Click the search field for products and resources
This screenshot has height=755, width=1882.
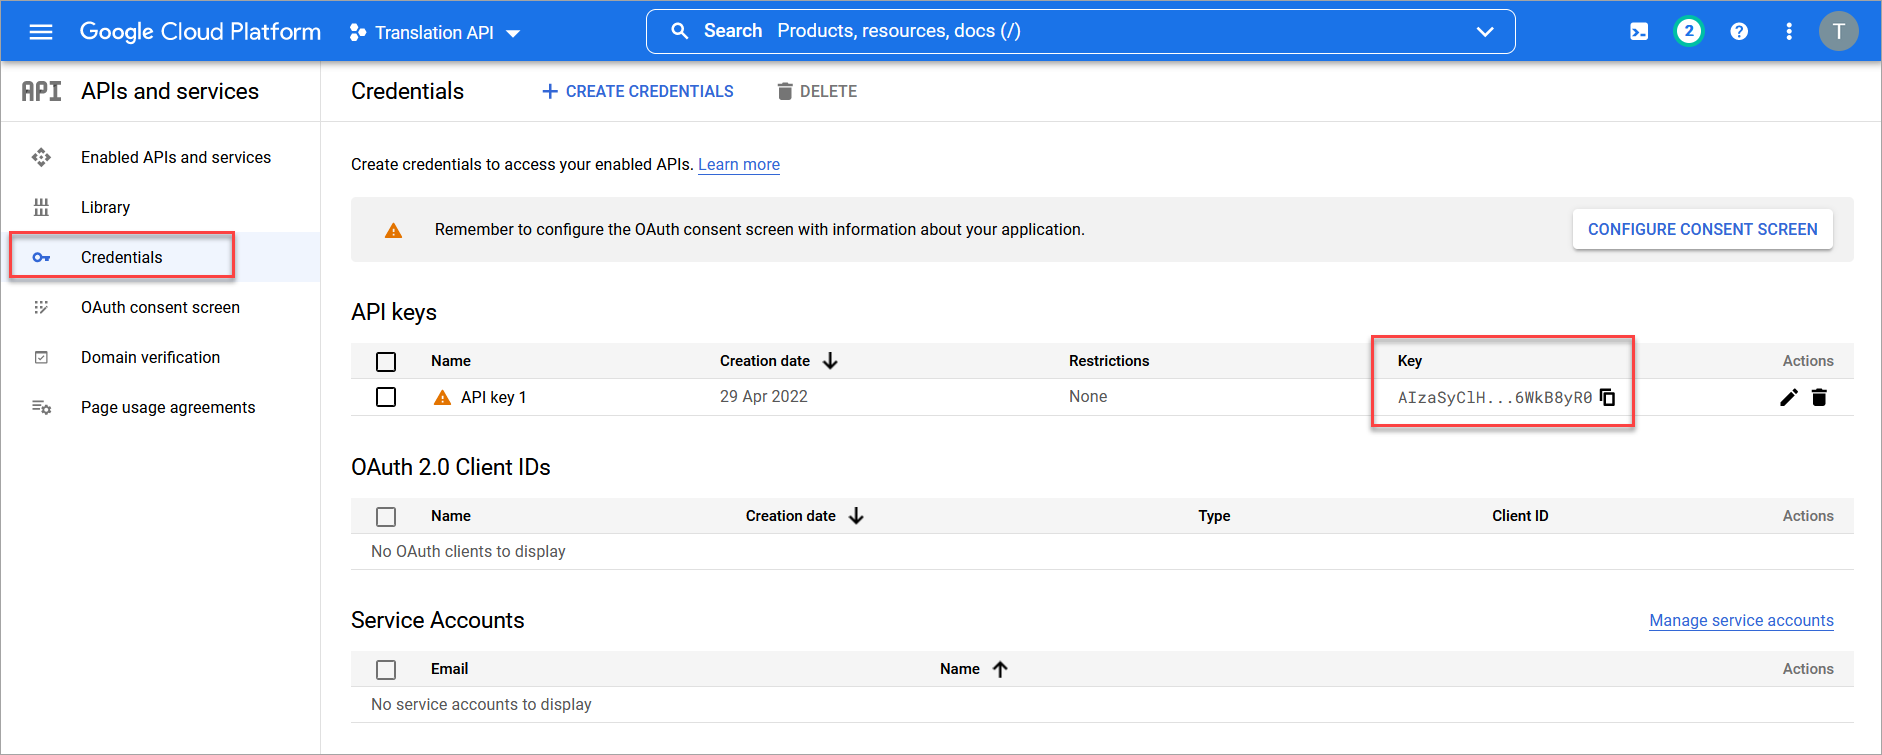tap(1080, 31)
